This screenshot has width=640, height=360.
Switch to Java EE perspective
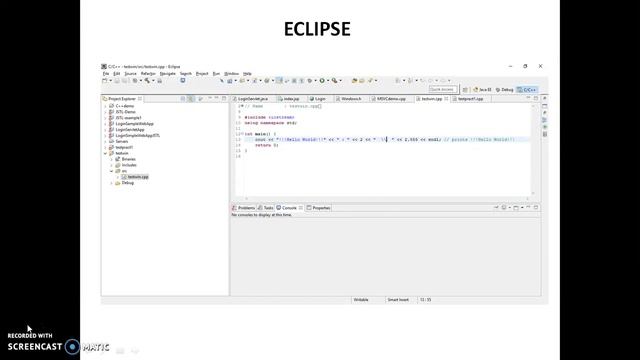(x=482, y=89)
